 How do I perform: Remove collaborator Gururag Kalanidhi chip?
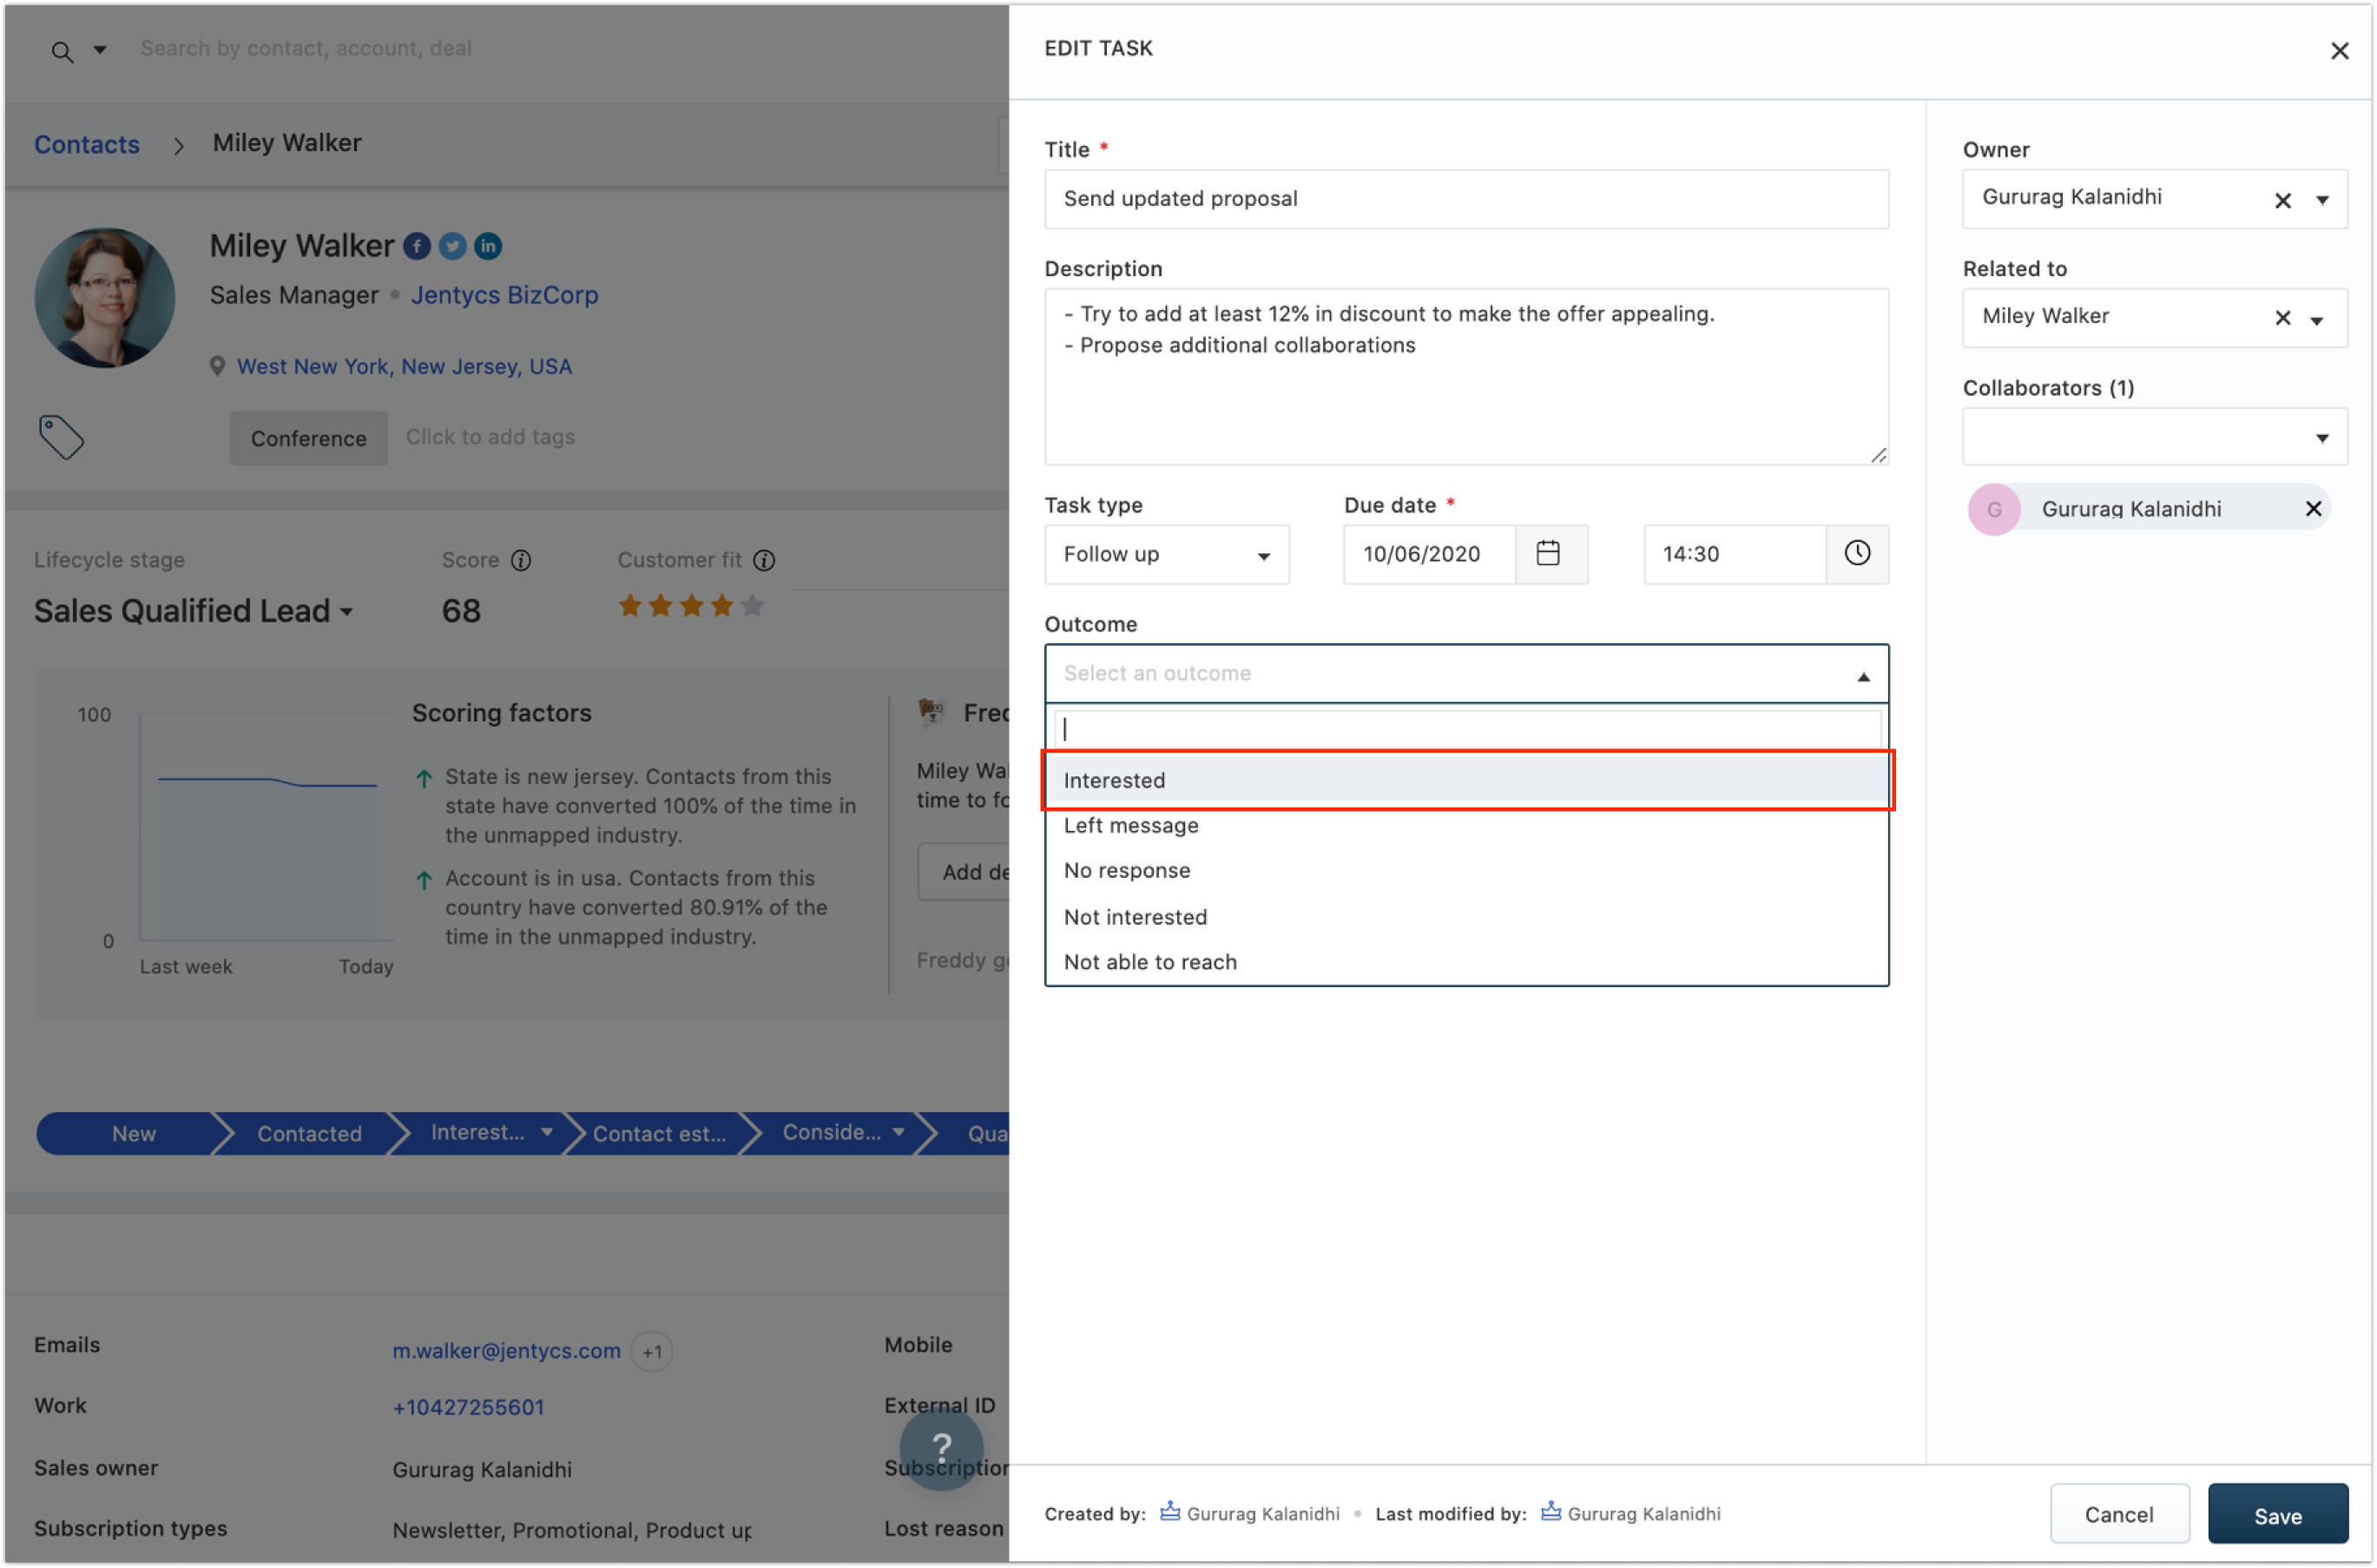[x=2313, y=509]
